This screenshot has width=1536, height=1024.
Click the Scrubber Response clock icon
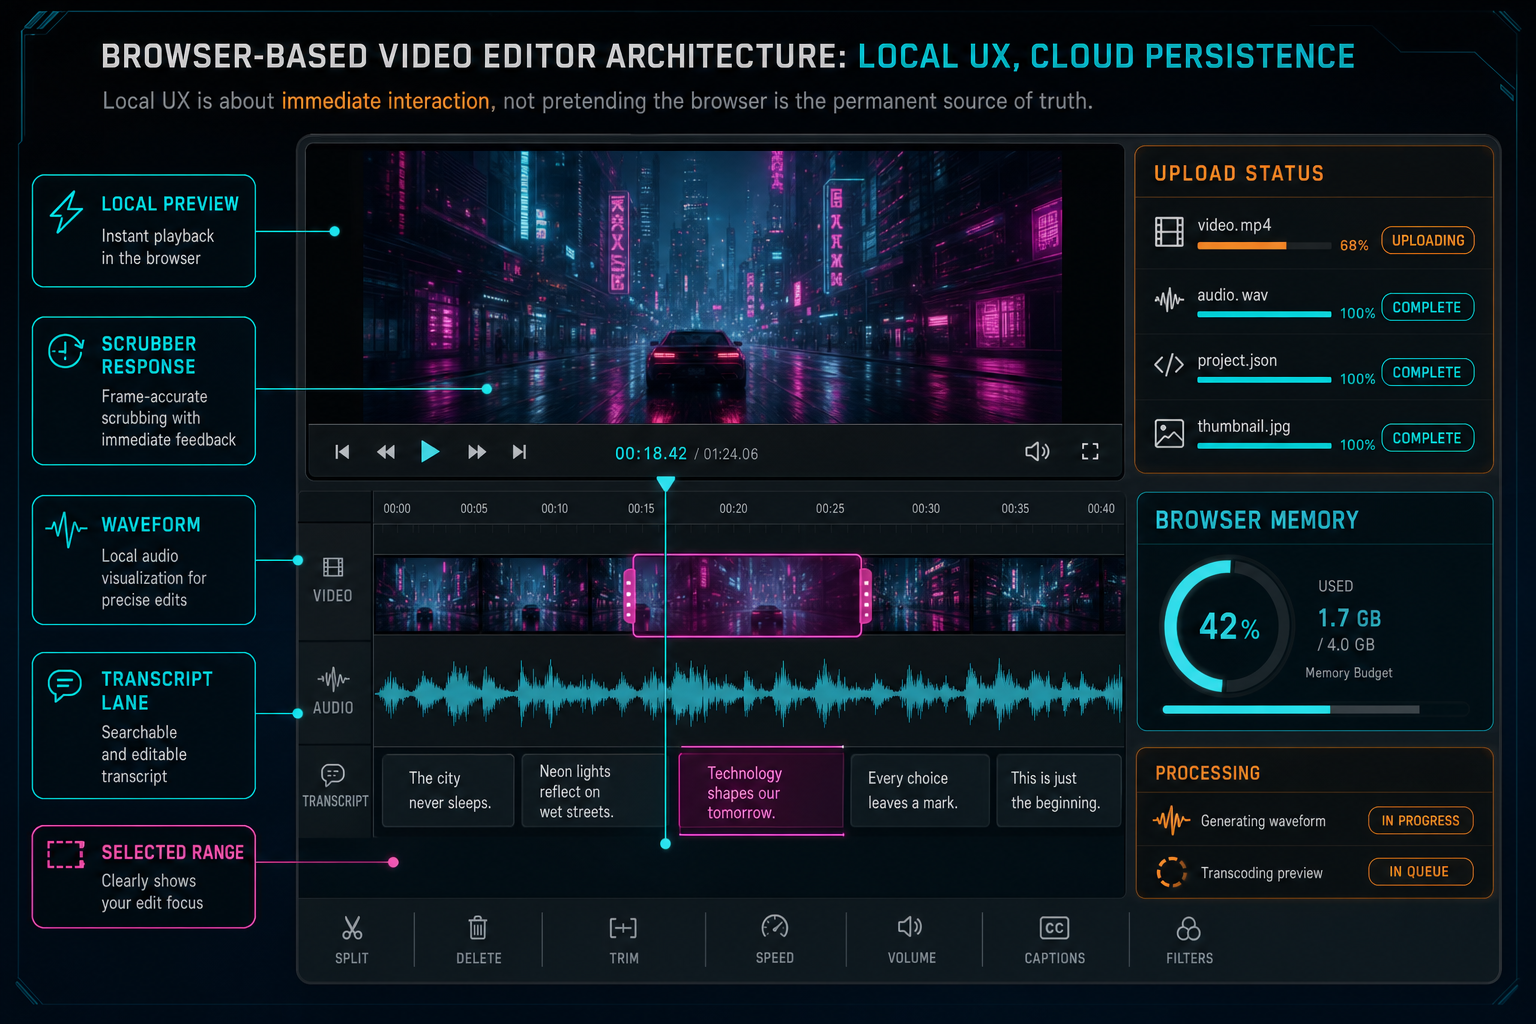(66, 351)
